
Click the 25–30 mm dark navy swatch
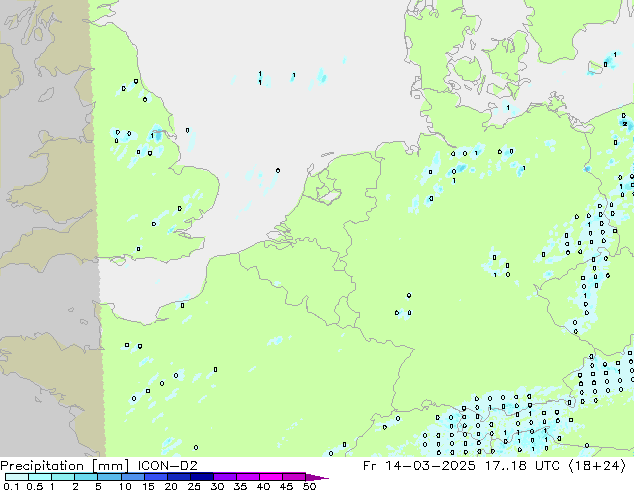tap(201, 477)
